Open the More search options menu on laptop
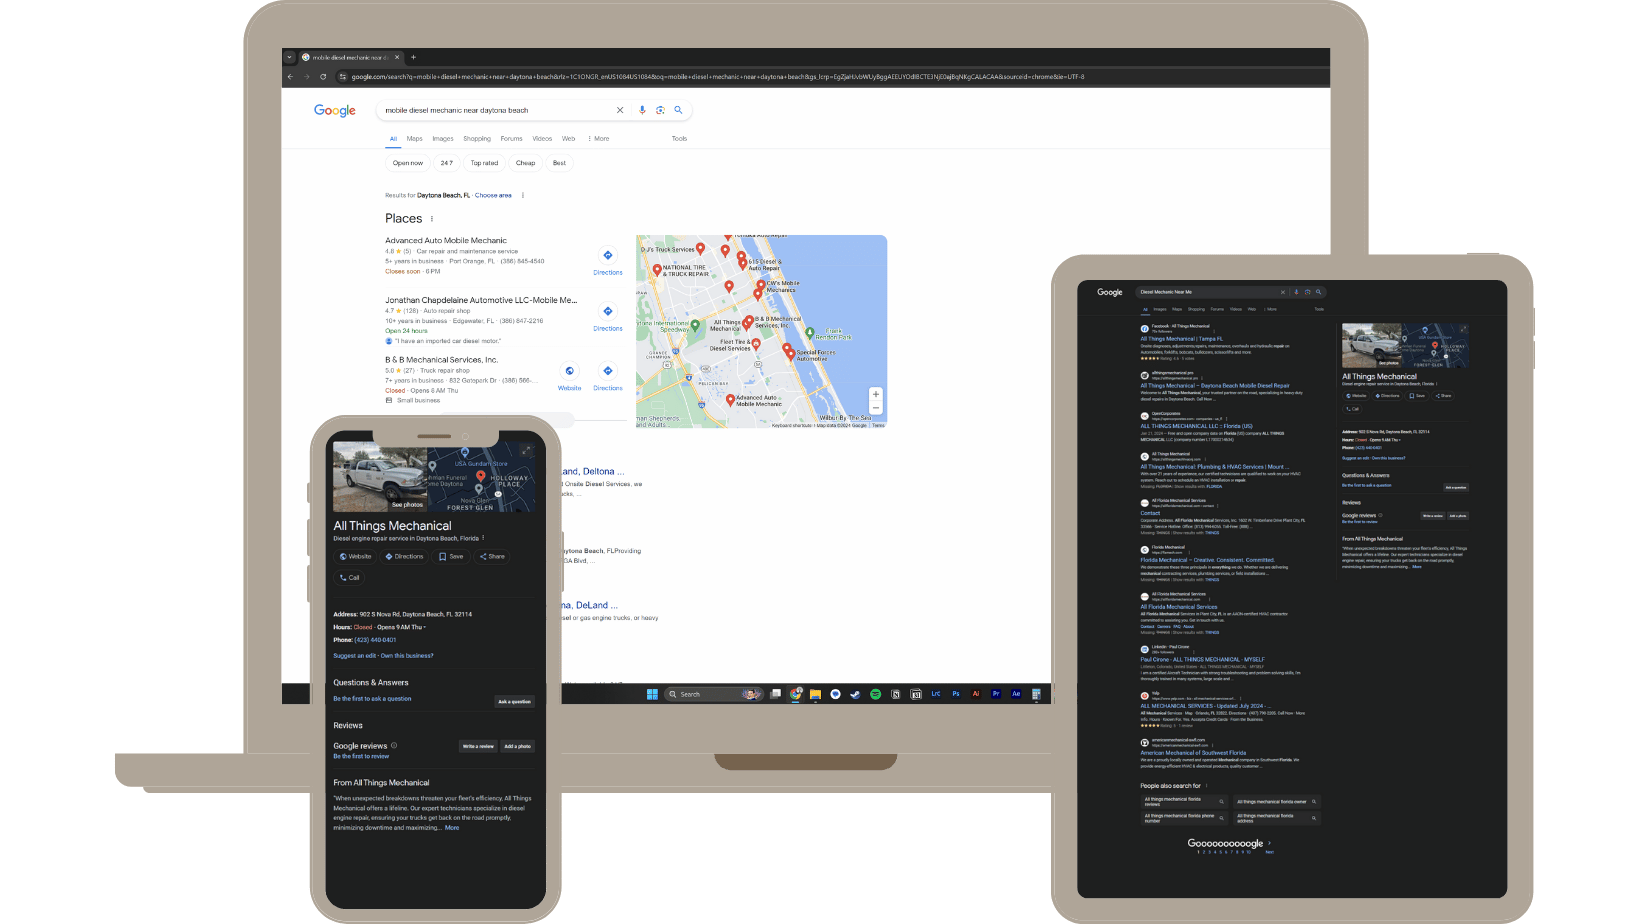This screenshot has width=1640, height=924. (598, 139)
